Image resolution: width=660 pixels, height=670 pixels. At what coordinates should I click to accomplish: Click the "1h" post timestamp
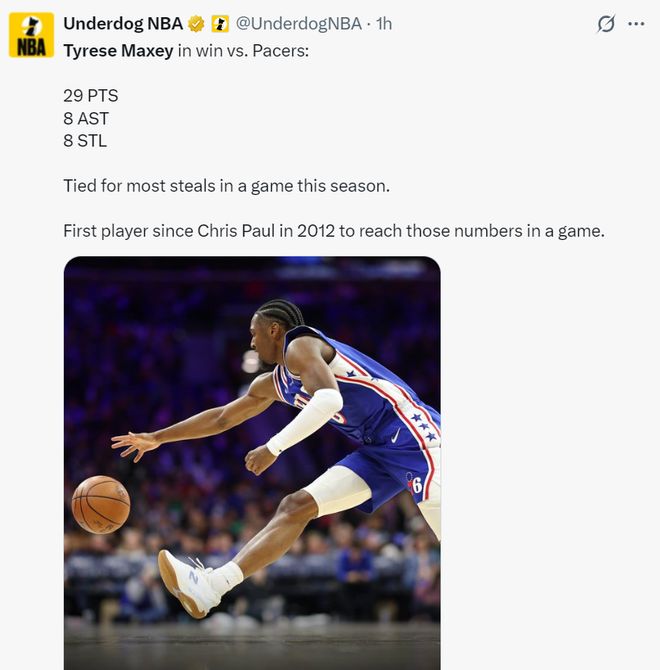coord(384,24)
